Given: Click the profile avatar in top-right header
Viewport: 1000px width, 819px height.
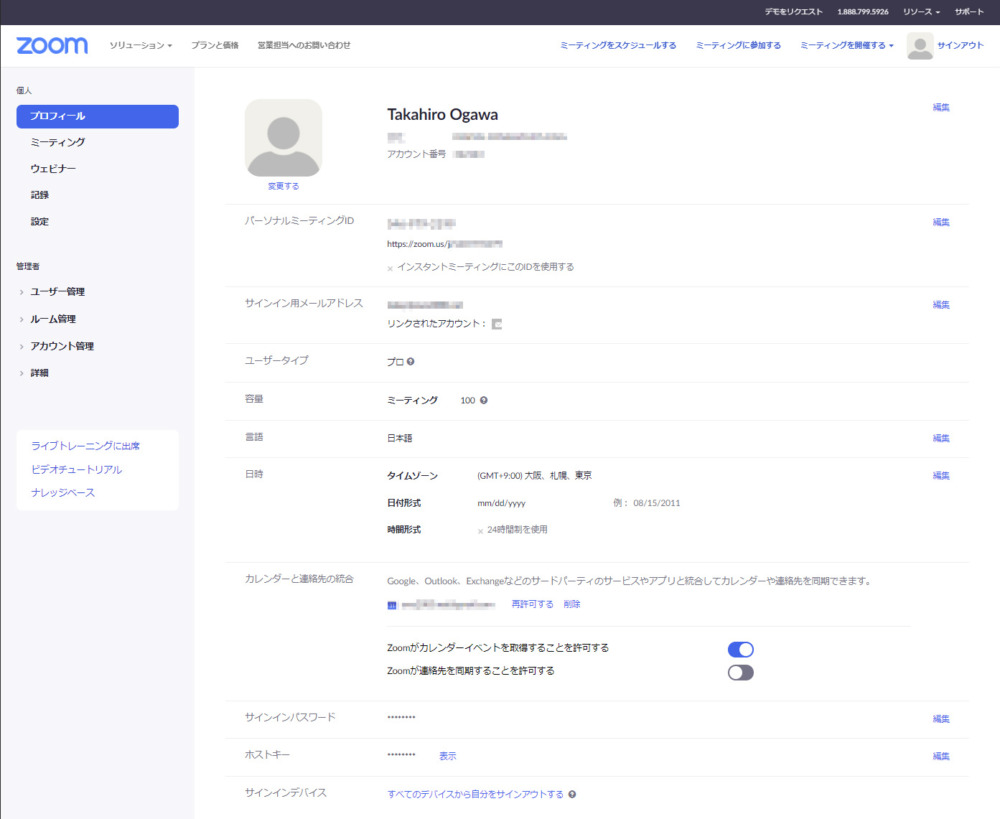Looking at the screenshot, I should tap(919, 45).
